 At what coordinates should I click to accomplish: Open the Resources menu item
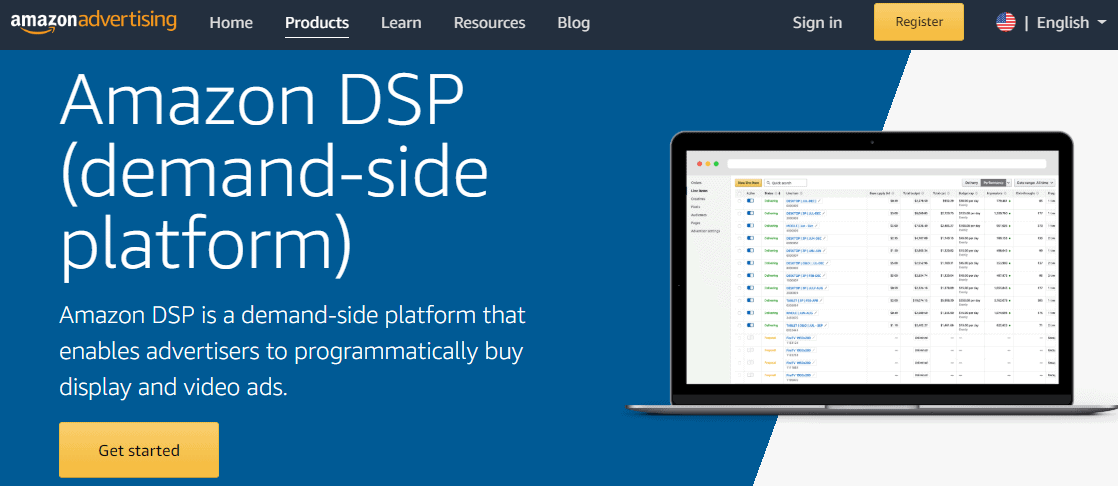pyautogui.click(x=489, y=23)
